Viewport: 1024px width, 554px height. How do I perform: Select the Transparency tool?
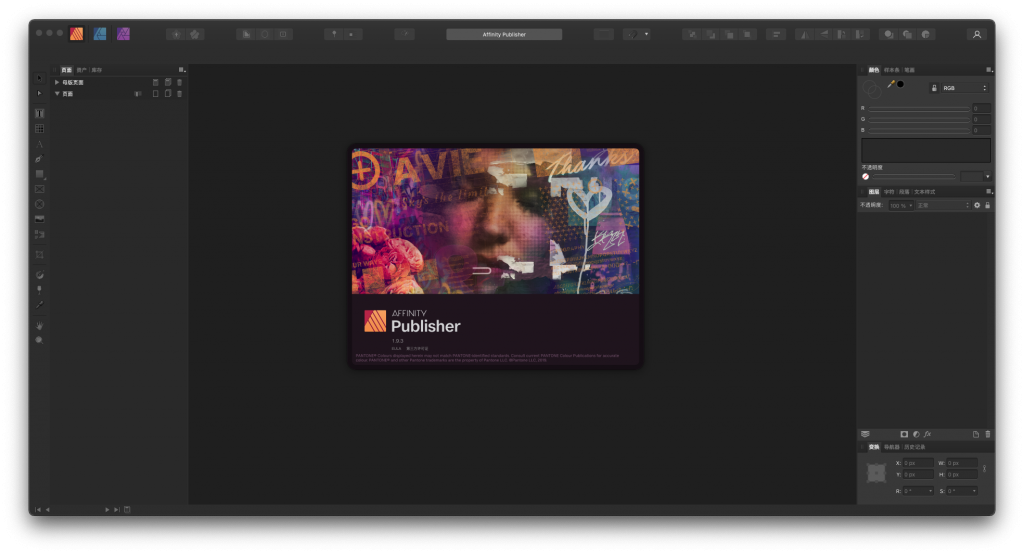(39, 289)
